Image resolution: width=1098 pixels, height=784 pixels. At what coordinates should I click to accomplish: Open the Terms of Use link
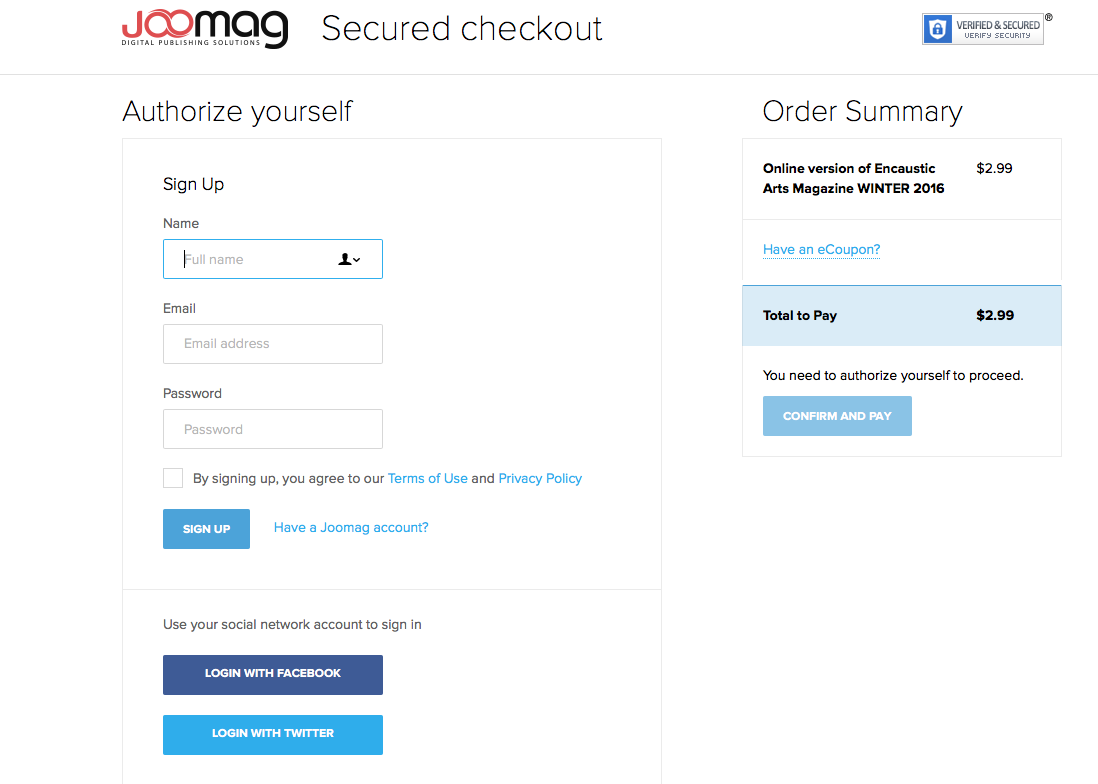(427, 478)
